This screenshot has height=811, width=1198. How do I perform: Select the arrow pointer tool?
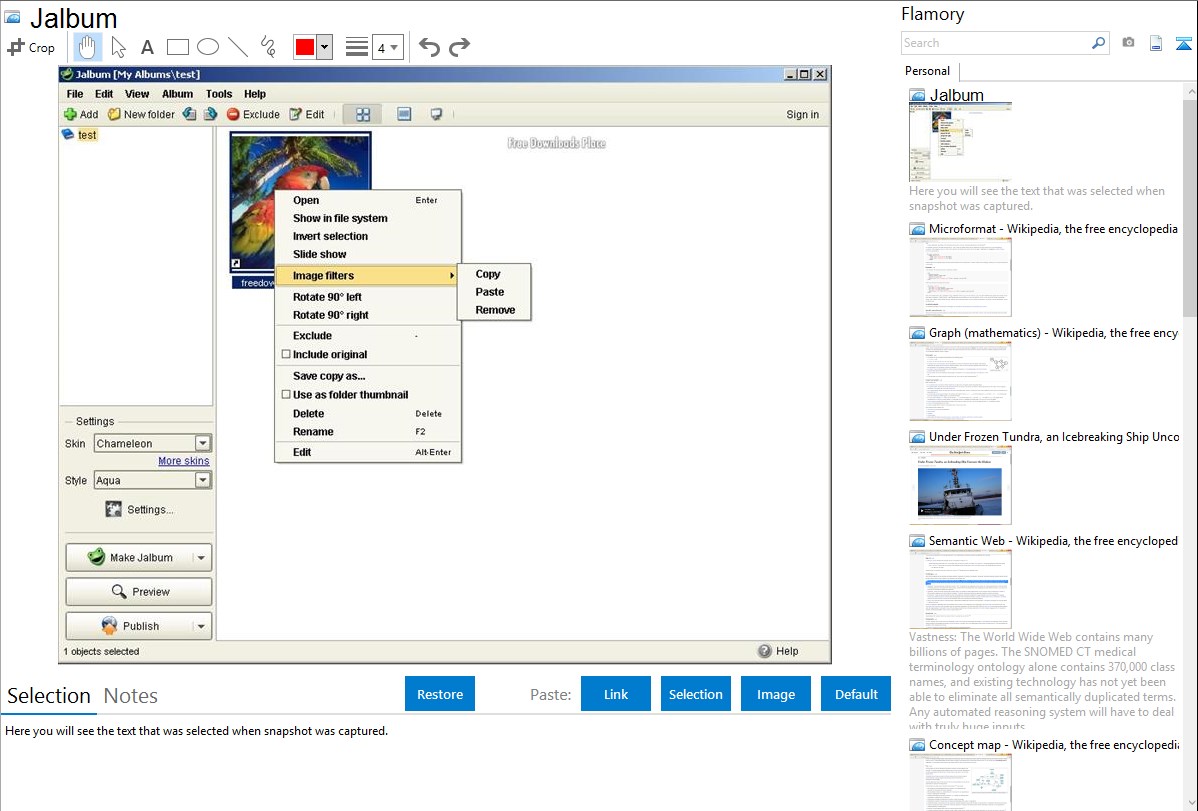point(118,47)
